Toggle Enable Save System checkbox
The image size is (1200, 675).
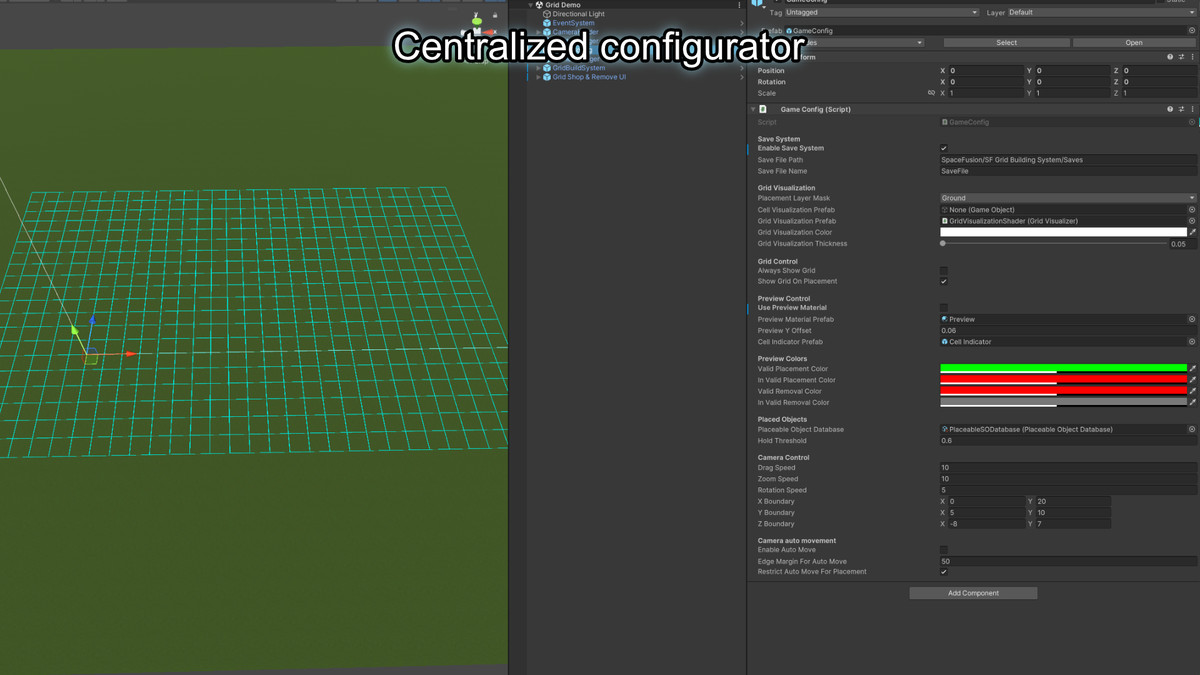pyautogui.click(x=944, y=148)
